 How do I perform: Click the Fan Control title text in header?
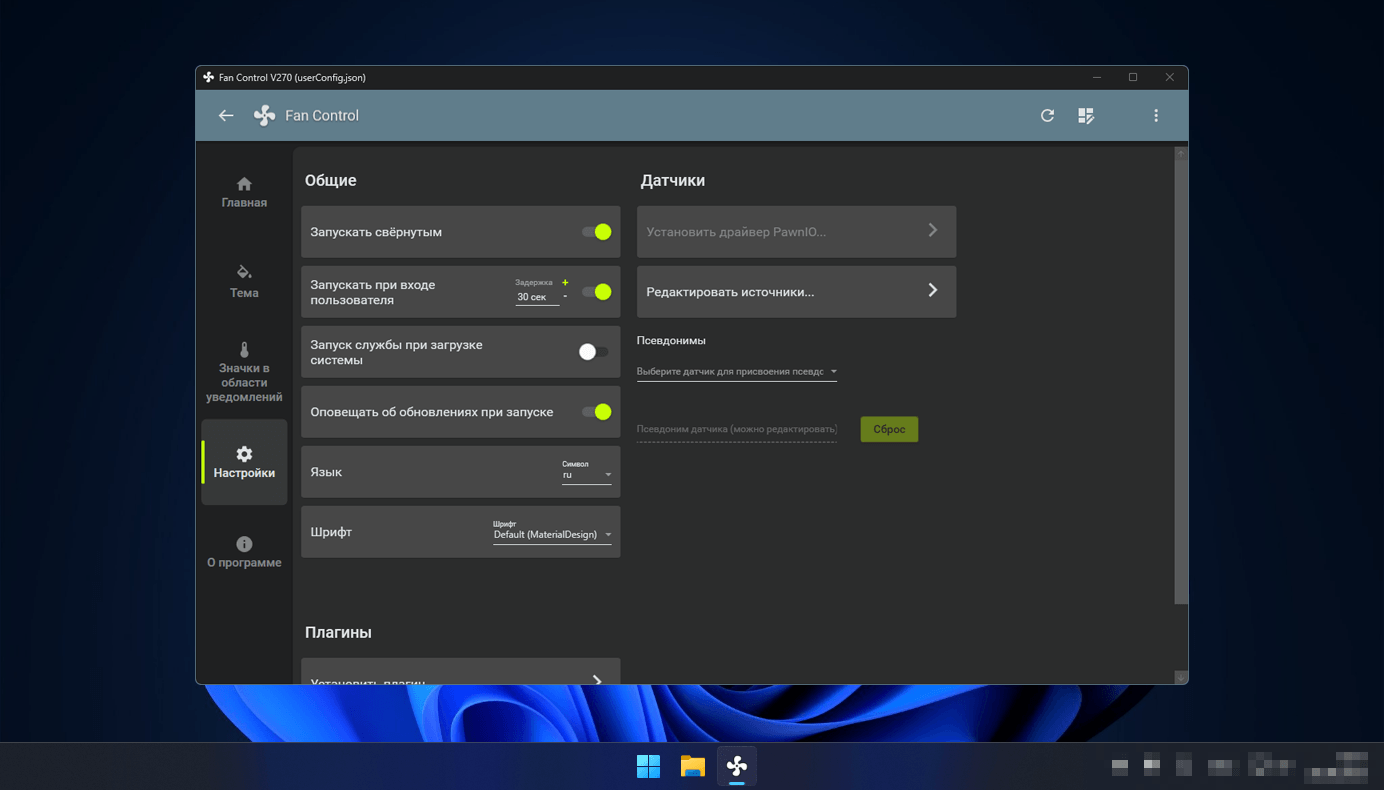coord(322,116)
